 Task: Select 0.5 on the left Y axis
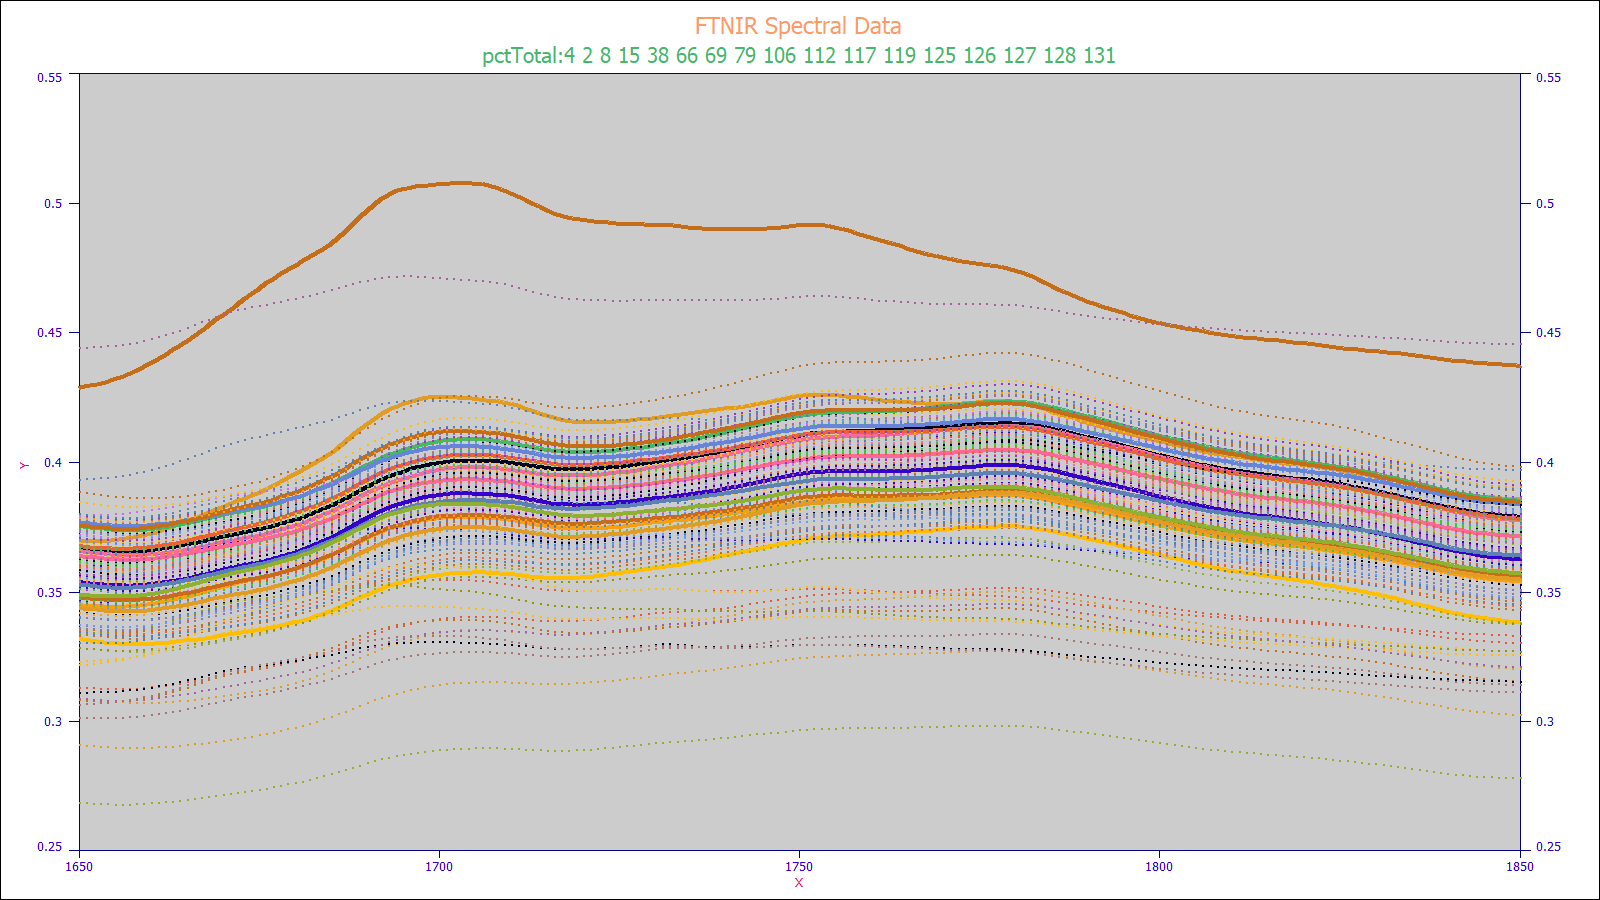click(x=53, y=204)
